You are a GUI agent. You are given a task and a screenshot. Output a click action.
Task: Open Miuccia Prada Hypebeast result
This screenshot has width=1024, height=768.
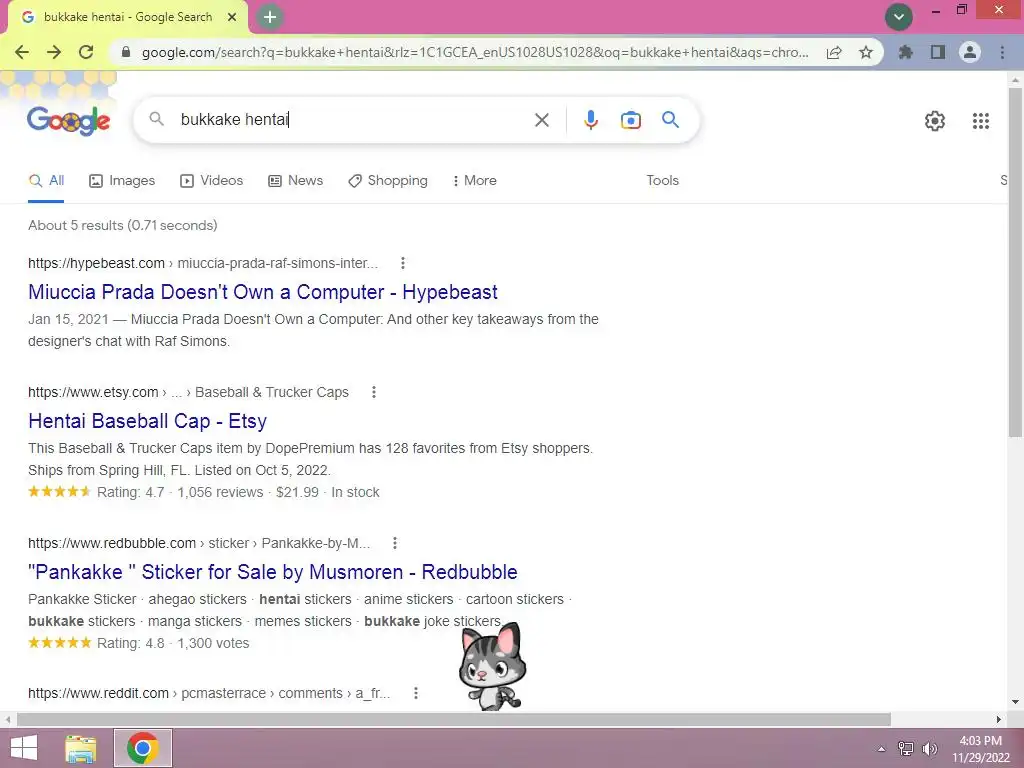pyautogui.click(x=263, y=292)
